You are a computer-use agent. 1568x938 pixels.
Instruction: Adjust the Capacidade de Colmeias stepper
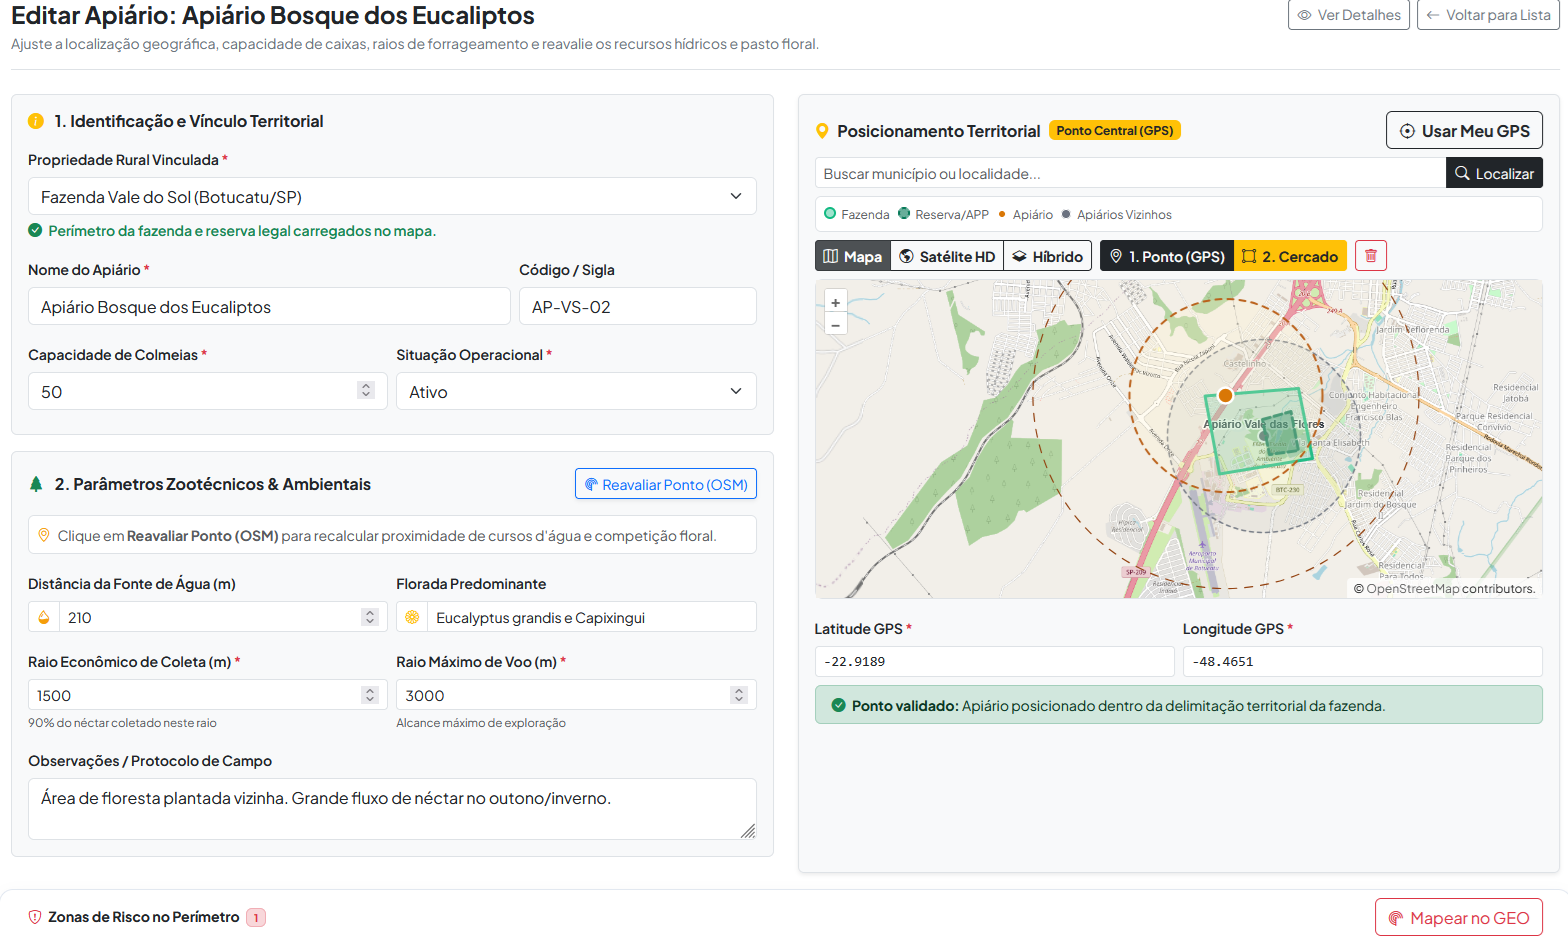(366, 391)
